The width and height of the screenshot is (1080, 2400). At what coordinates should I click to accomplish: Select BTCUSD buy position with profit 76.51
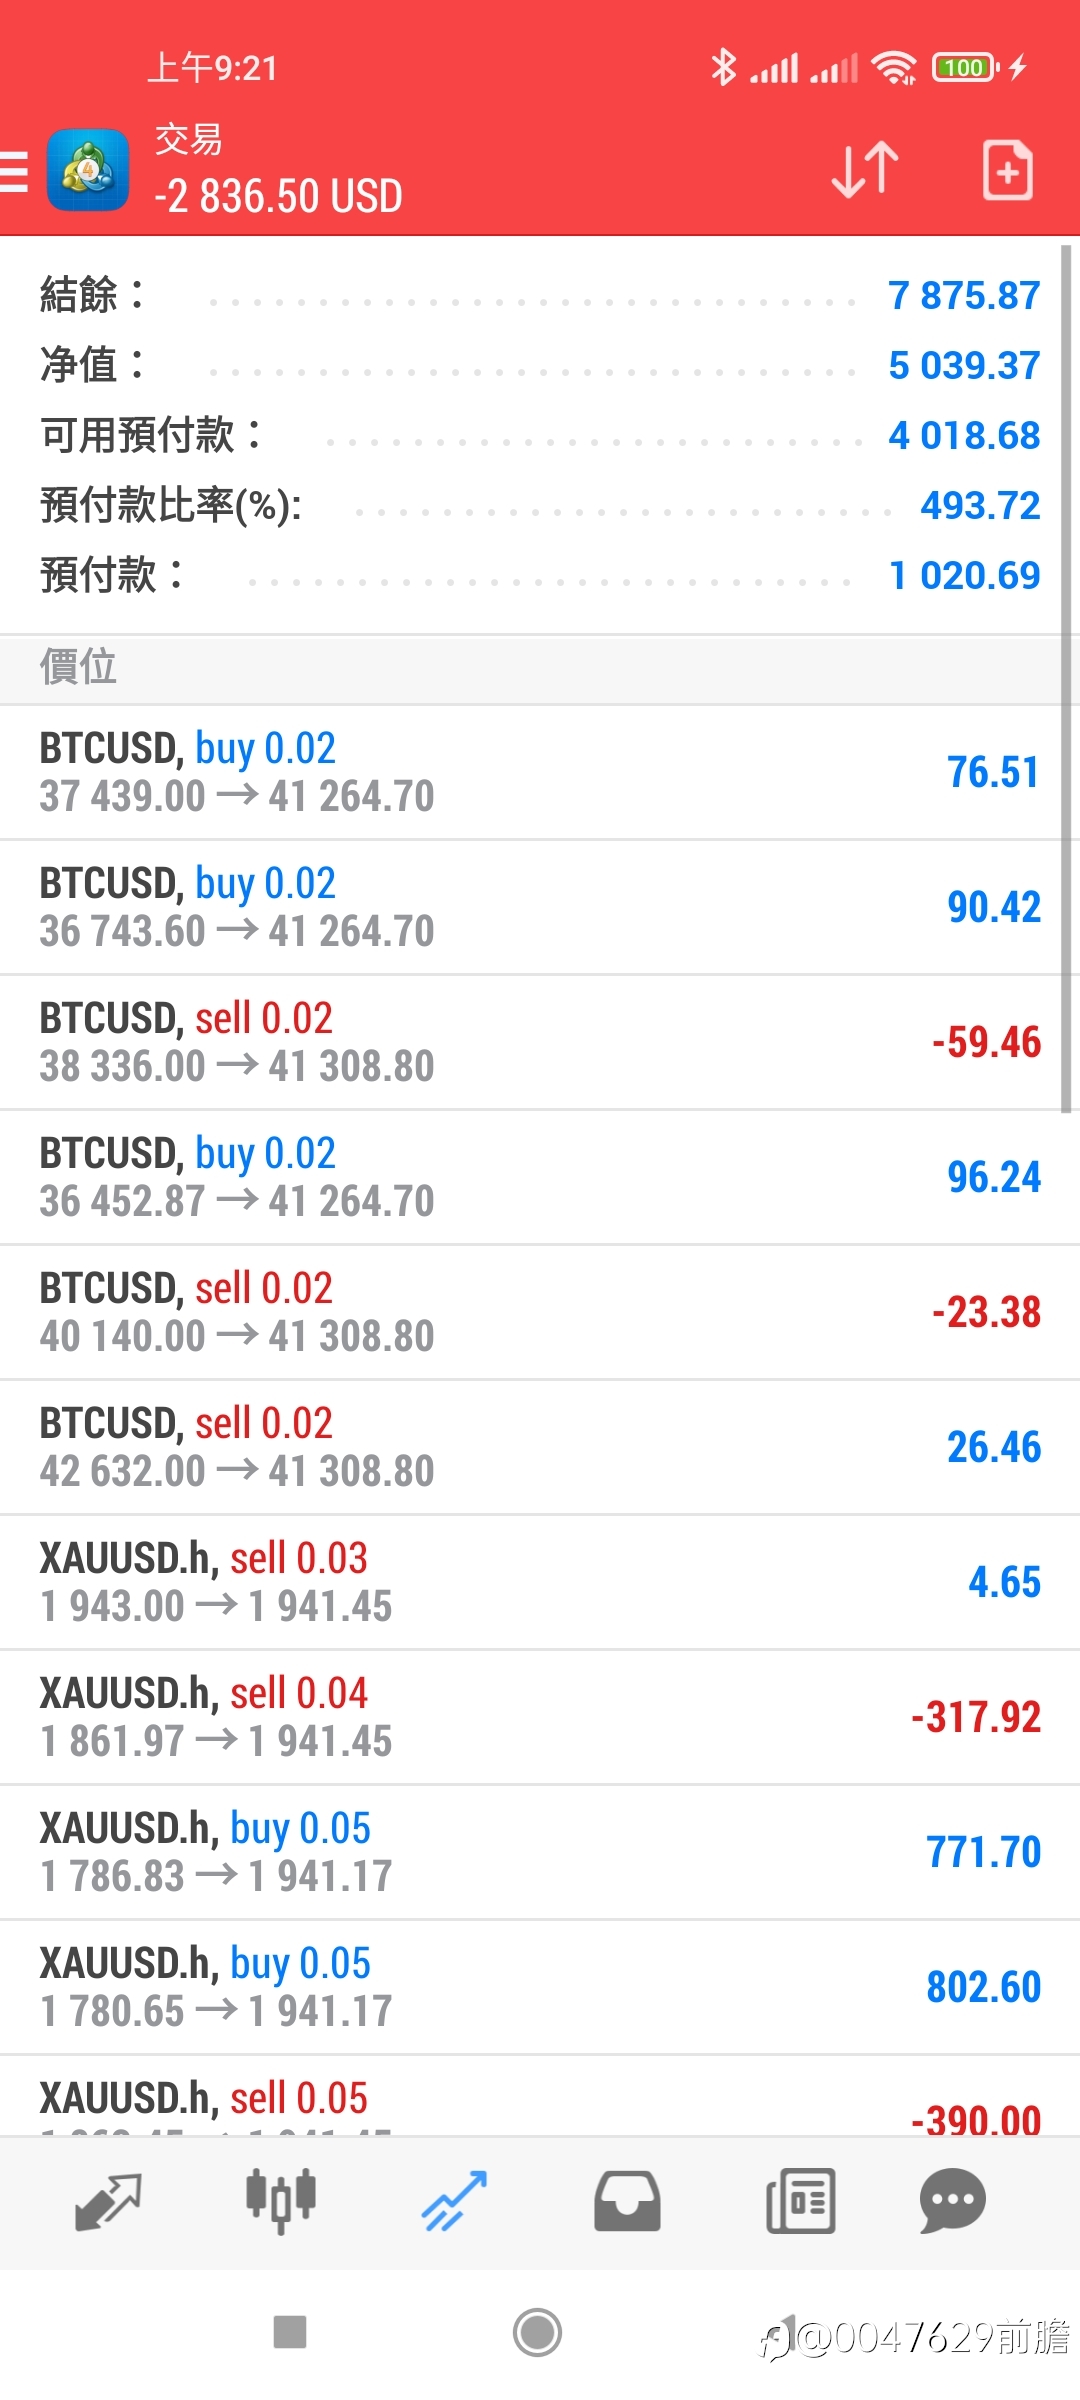tap(530, 772)
